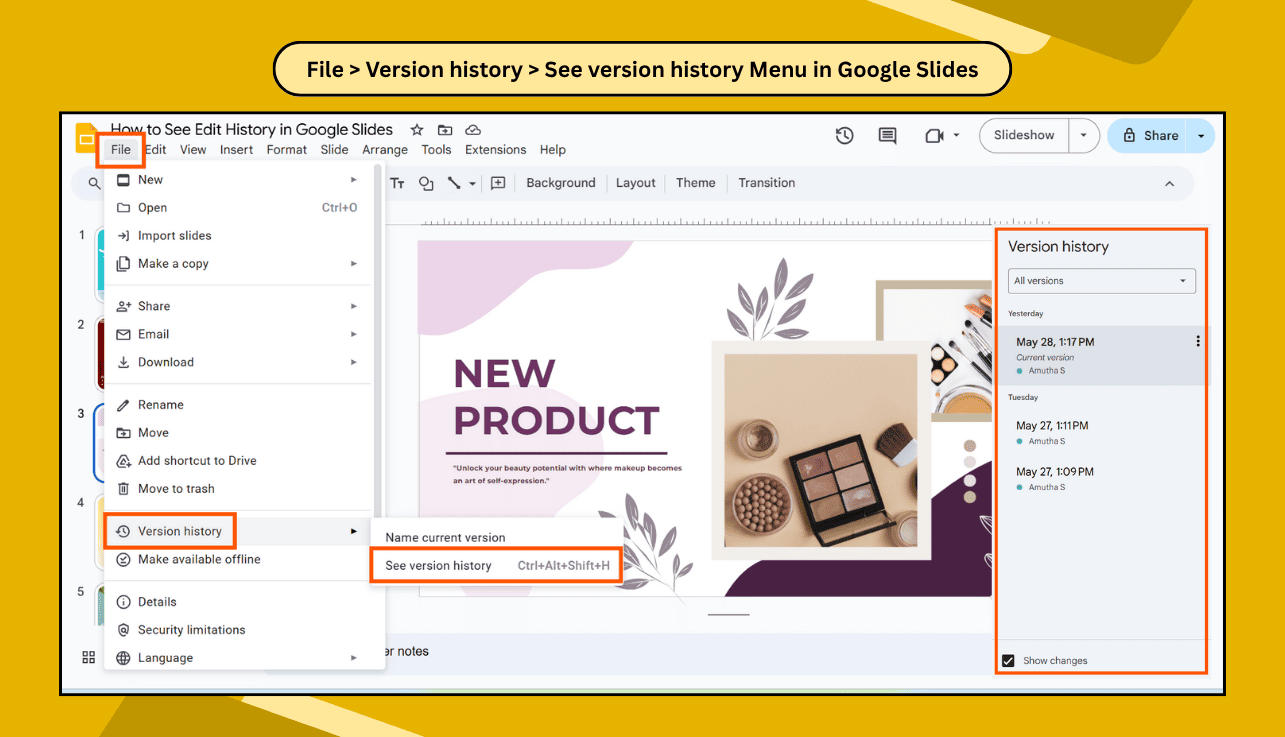Enable the Show changes checkbox
This screenshot has height=737, width=1285.
coord(1009,660)
